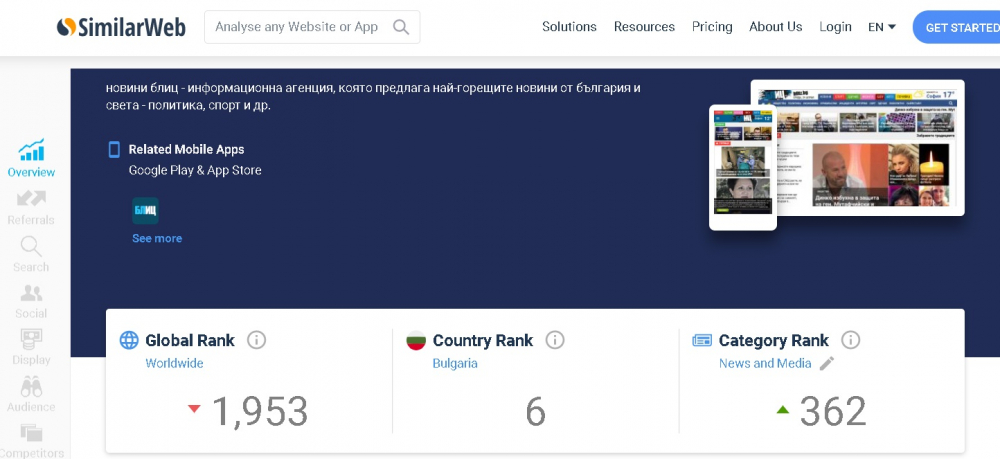Click the country rank value 6
Screen dimensions: 1000x459
(536, 411)
